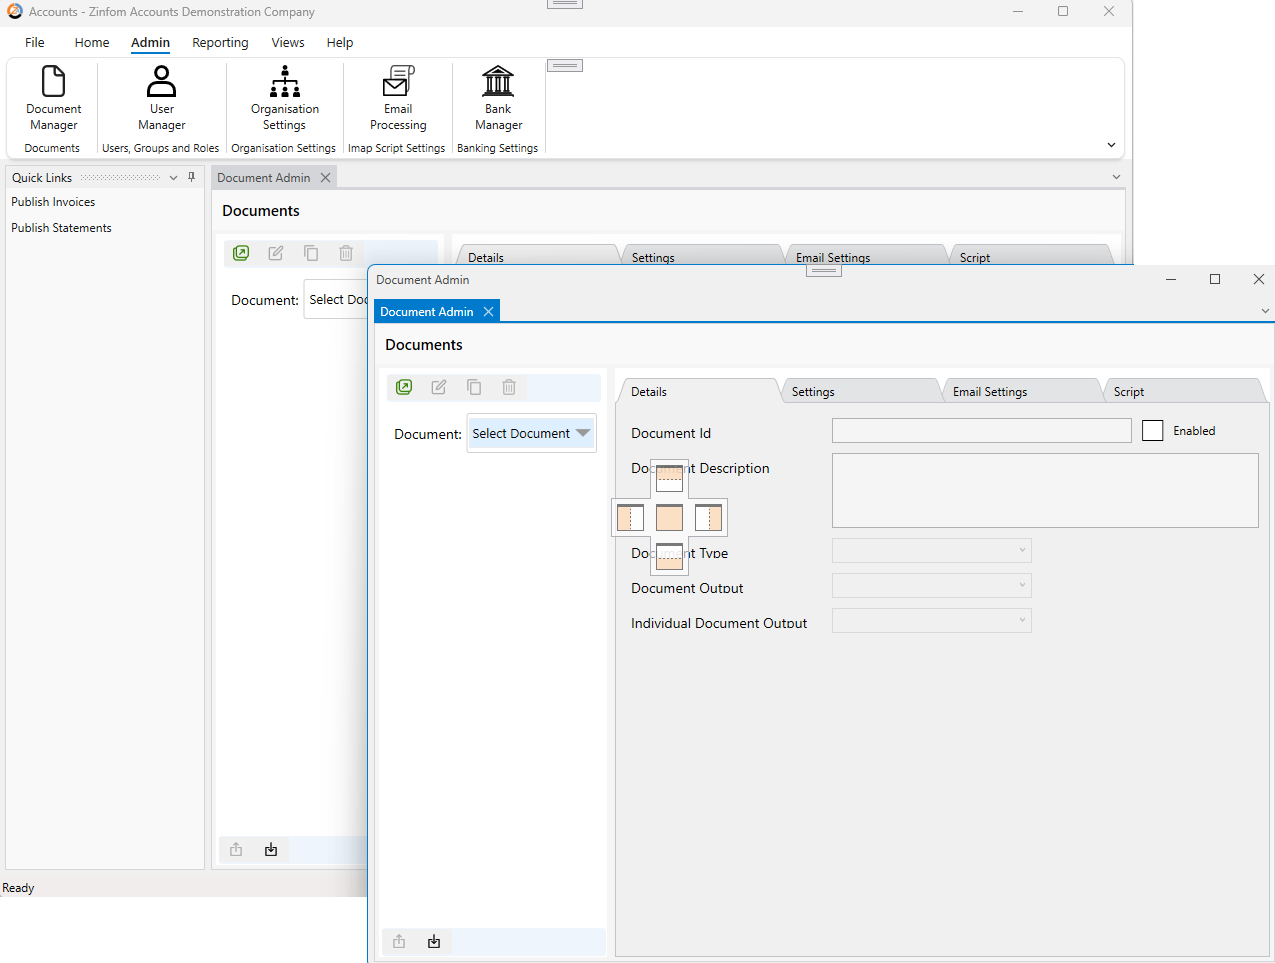Open Individual Document Output dropdown
The image size is (1275, 963).
pyautogui.click(x=931, y=621)
